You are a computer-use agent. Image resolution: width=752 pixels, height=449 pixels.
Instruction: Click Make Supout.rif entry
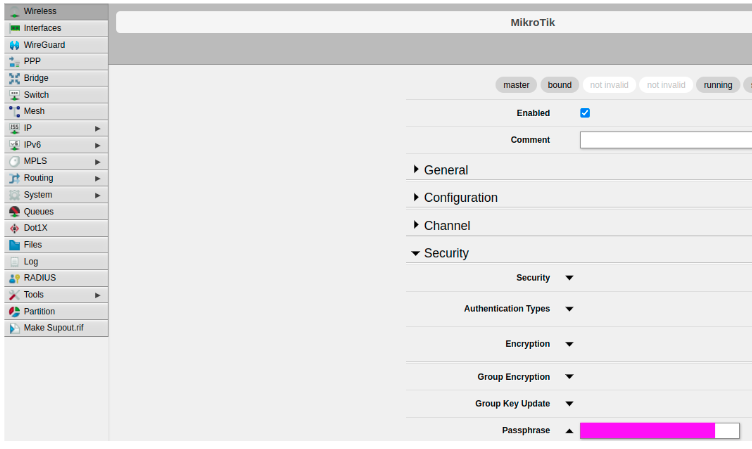coord(53,328)
